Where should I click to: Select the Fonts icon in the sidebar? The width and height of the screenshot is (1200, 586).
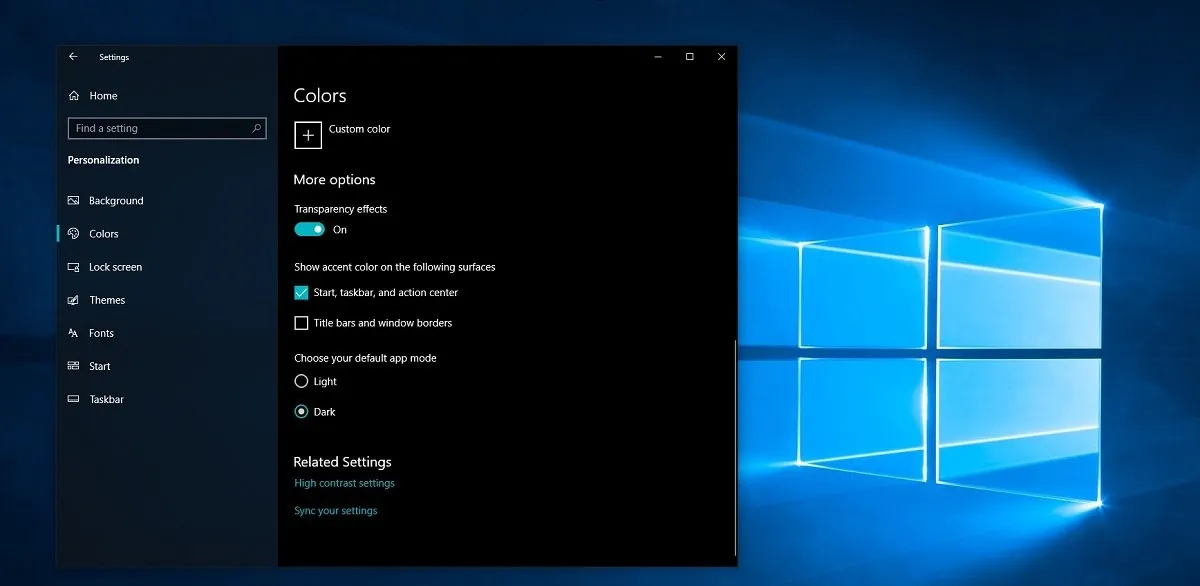tap(74, 333)
